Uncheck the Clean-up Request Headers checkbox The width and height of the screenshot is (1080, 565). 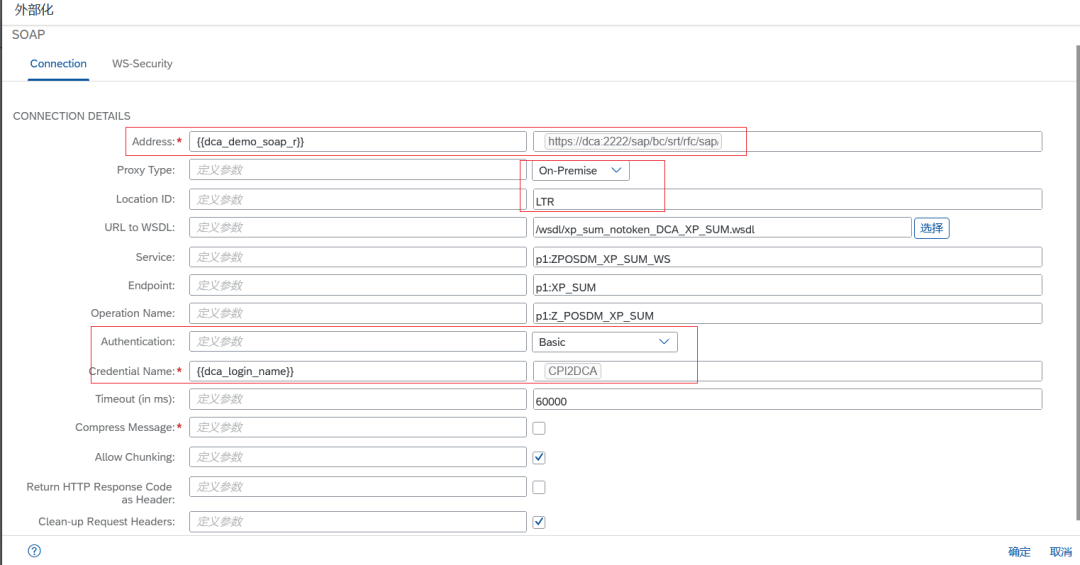pyautogui.click(x=539, y=522)
